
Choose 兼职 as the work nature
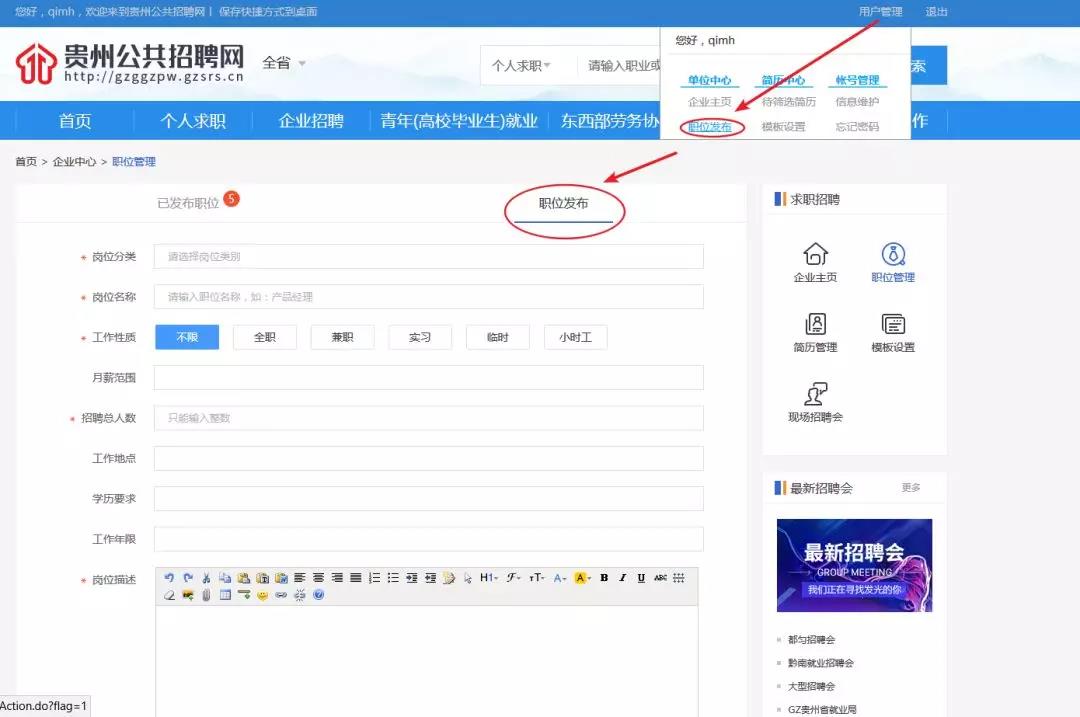click(341, 337)
